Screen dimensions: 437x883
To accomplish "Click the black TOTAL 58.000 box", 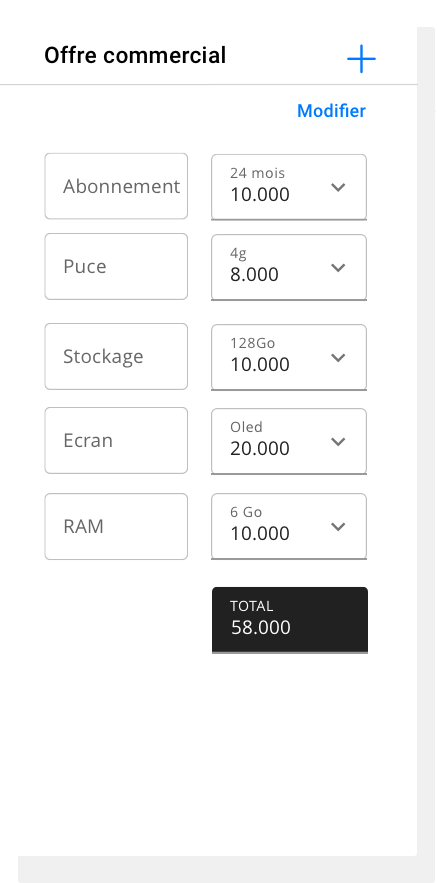I will click(x=290, y=620).
